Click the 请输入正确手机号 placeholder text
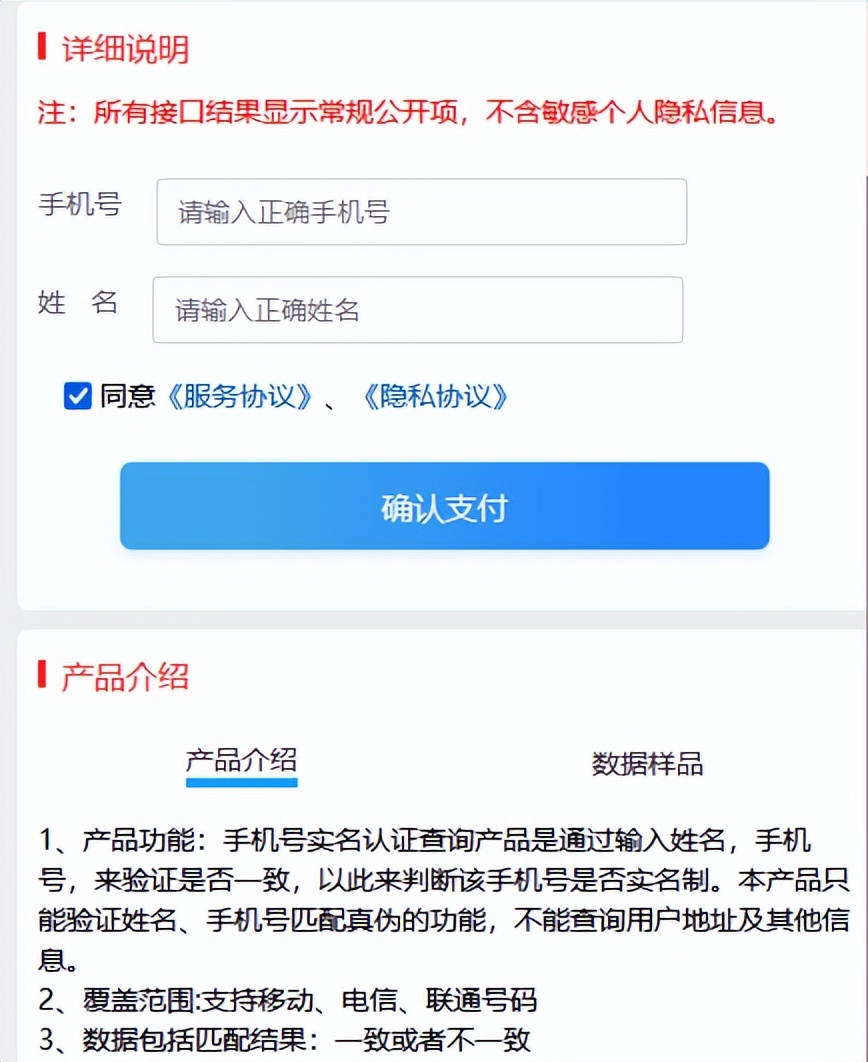The height and width of the screenshot is (1062, 868). click(280, 211)
